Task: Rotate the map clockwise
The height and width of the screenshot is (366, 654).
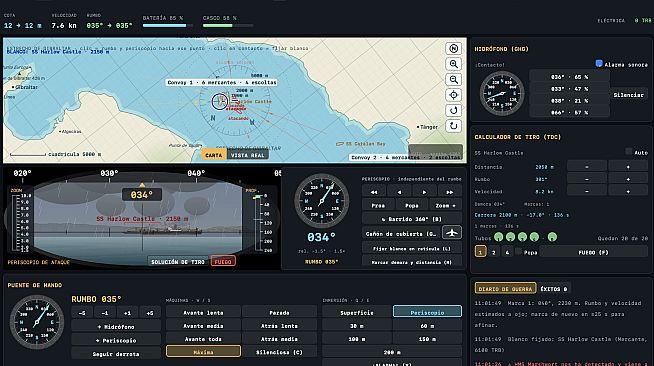Action: click(x=453, y=126)
